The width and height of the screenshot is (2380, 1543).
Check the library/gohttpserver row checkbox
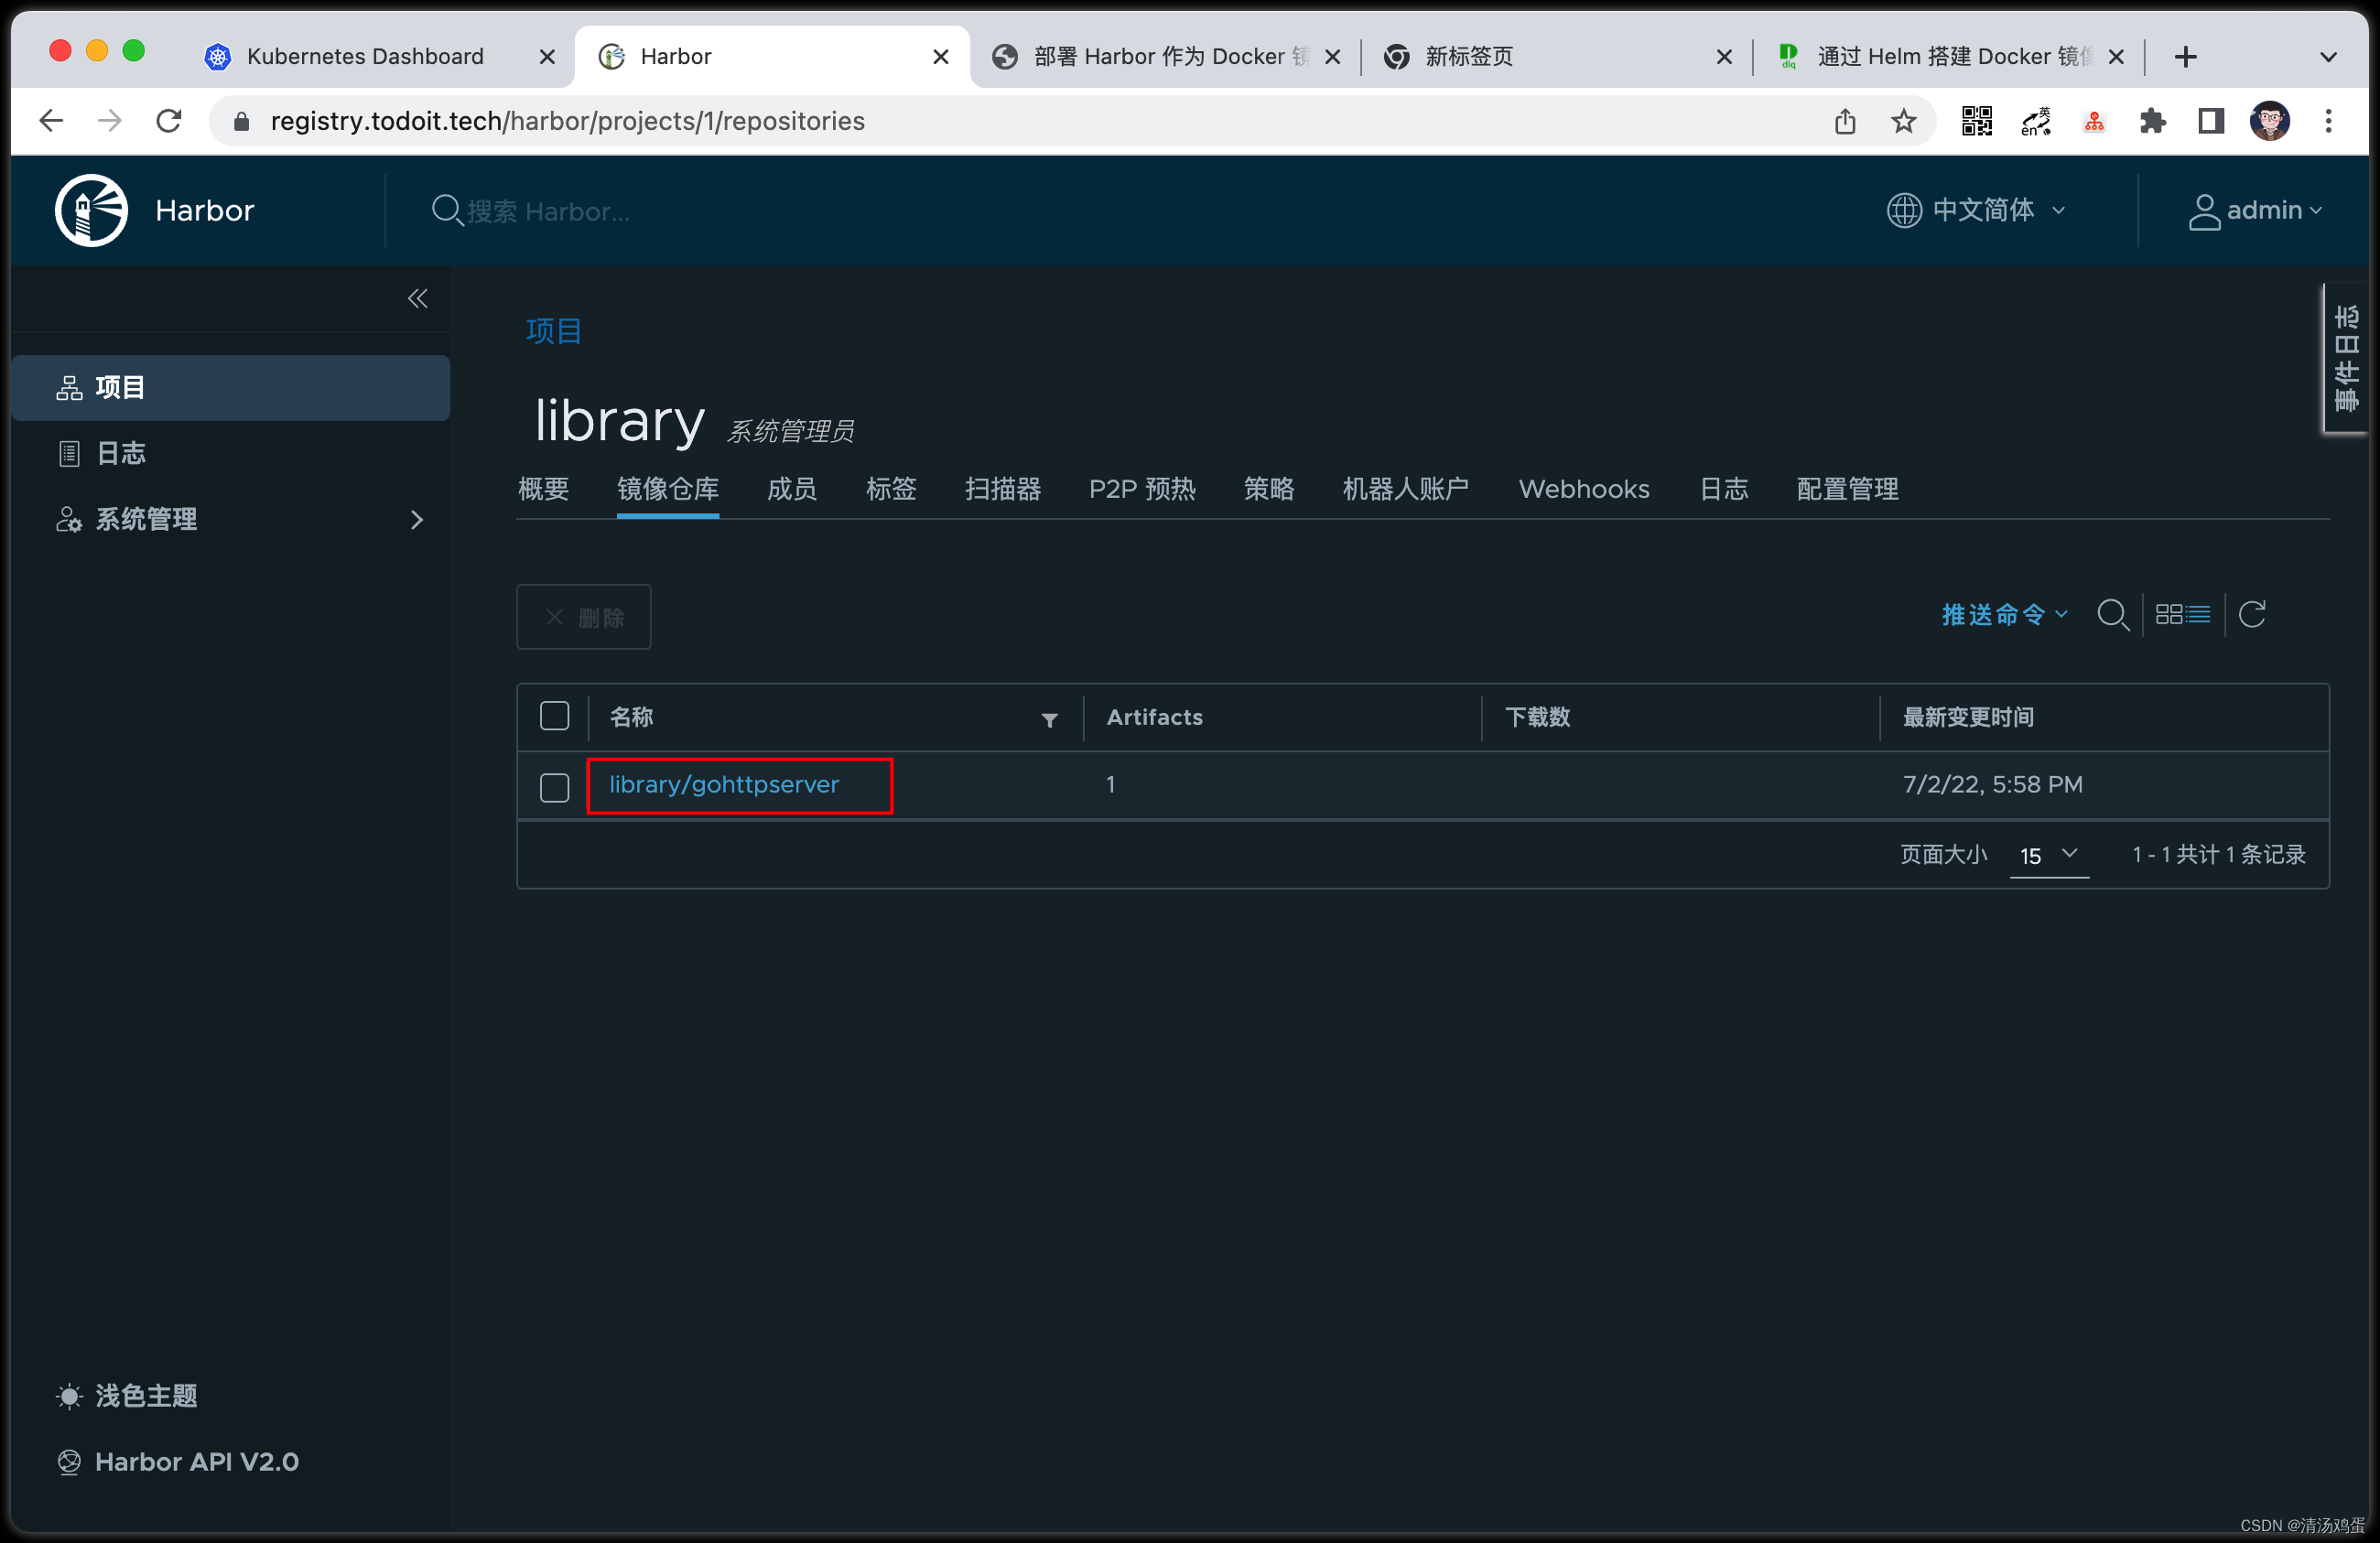[554, 787]
